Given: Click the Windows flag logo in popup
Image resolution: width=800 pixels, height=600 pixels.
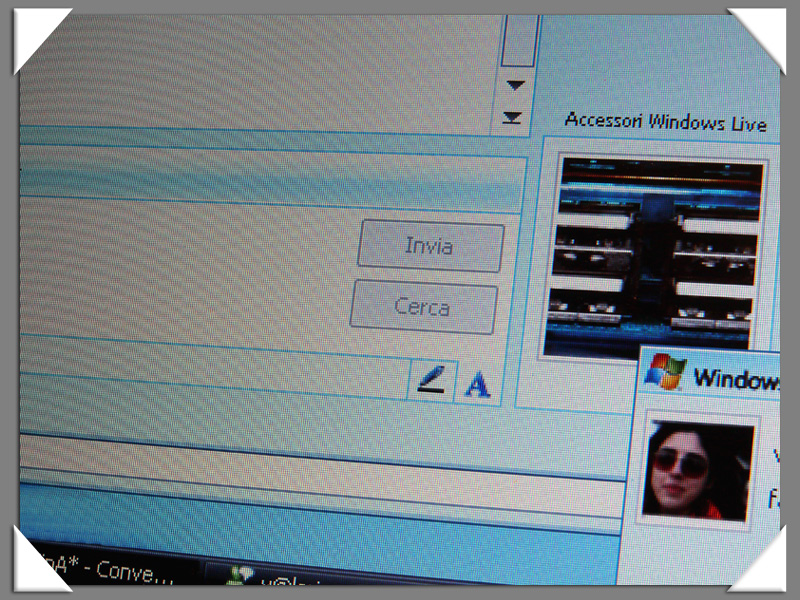Looking at the screenshot, I should pyautogui.click(x=664, y=373).
